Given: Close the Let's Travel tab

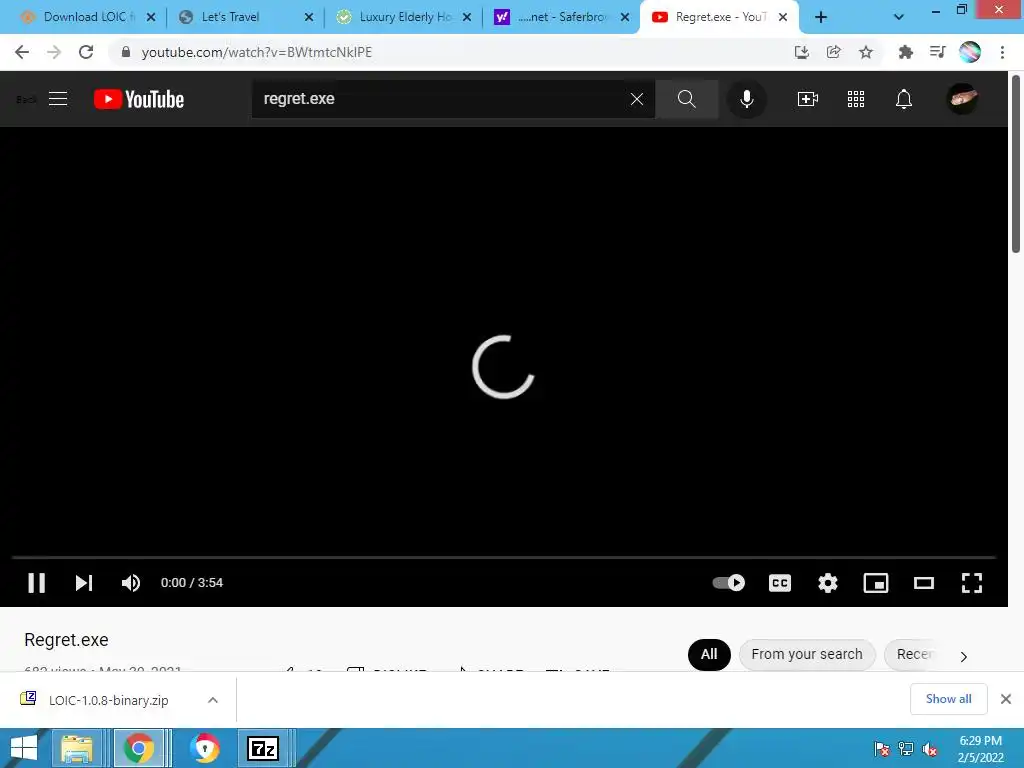Looking at the screenshot, I should [309, 18].
